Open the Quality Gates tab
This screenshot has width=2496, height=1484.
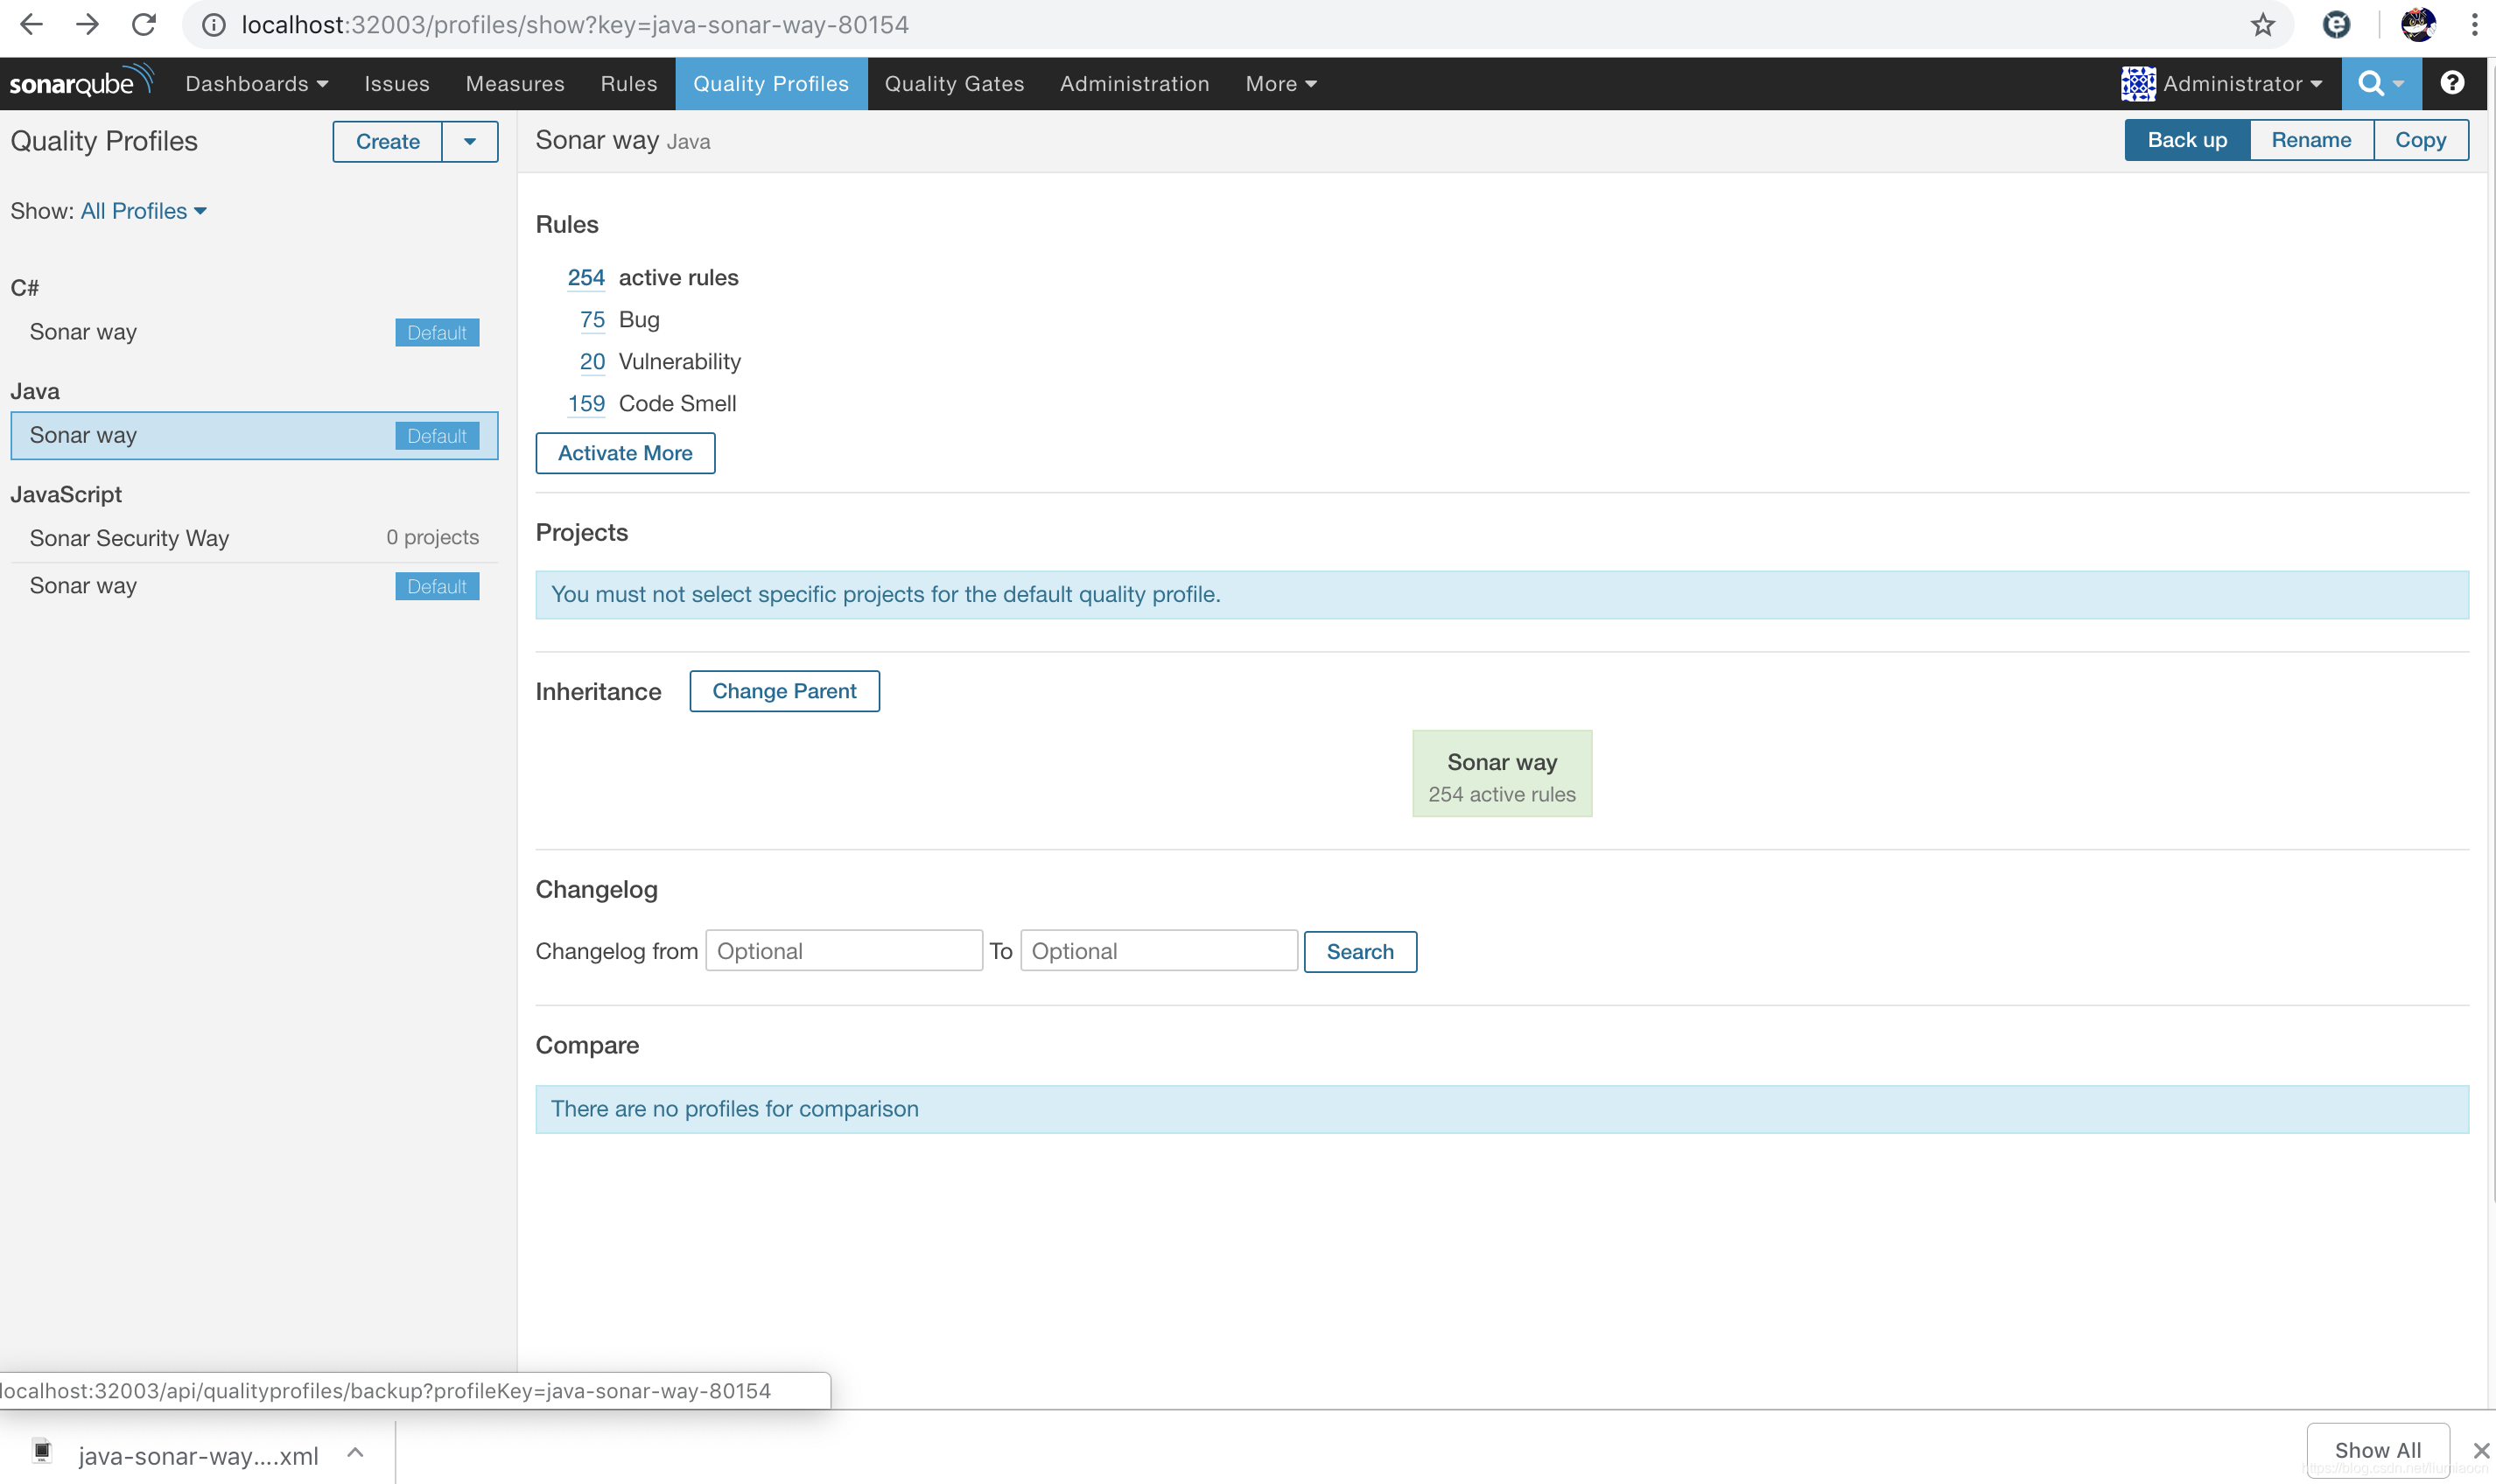click(x=954, y=83)
